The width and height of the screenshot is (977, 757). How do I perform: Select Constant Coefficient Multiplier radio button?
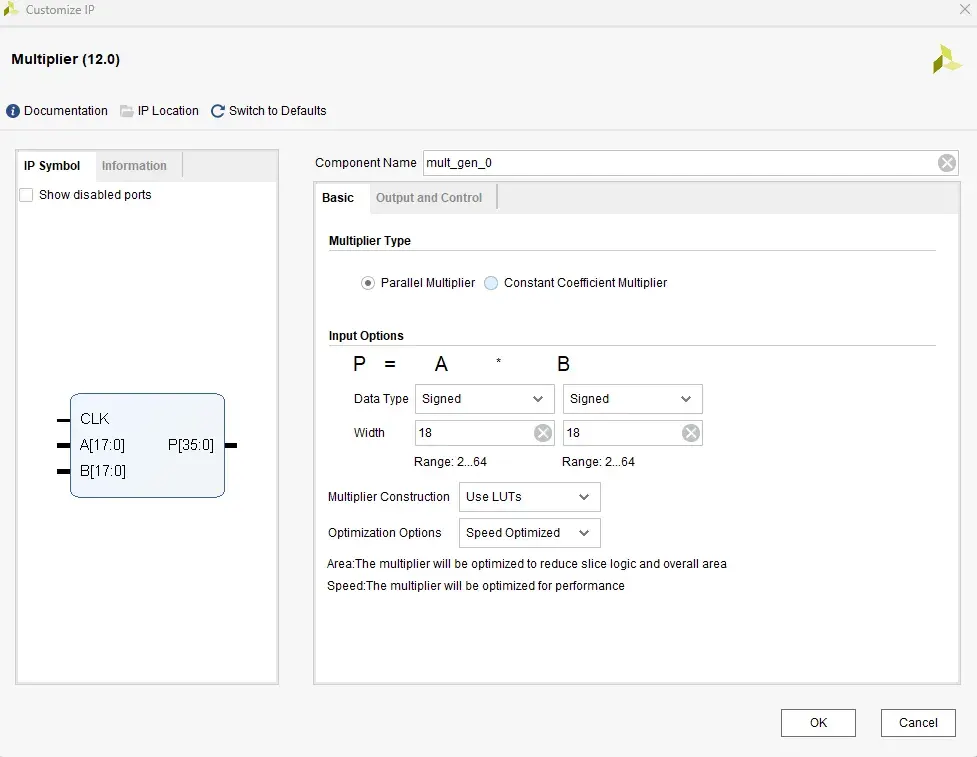pos(491,283)
